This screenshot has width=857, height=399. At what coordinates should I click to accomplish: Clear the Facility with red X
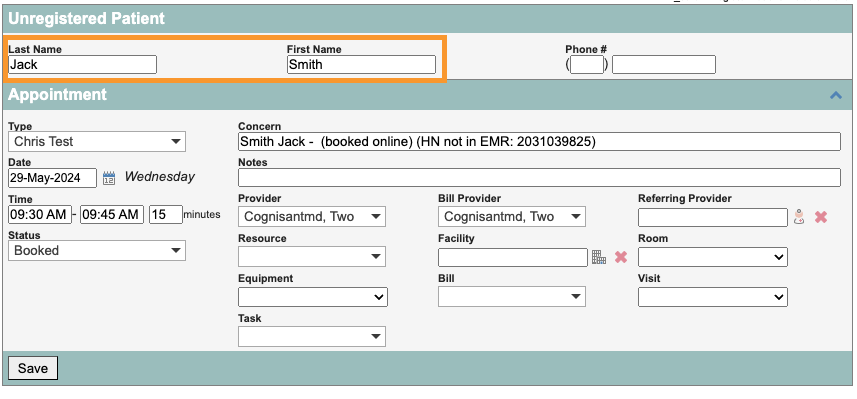pyautogui.click(x=621, y=257)
